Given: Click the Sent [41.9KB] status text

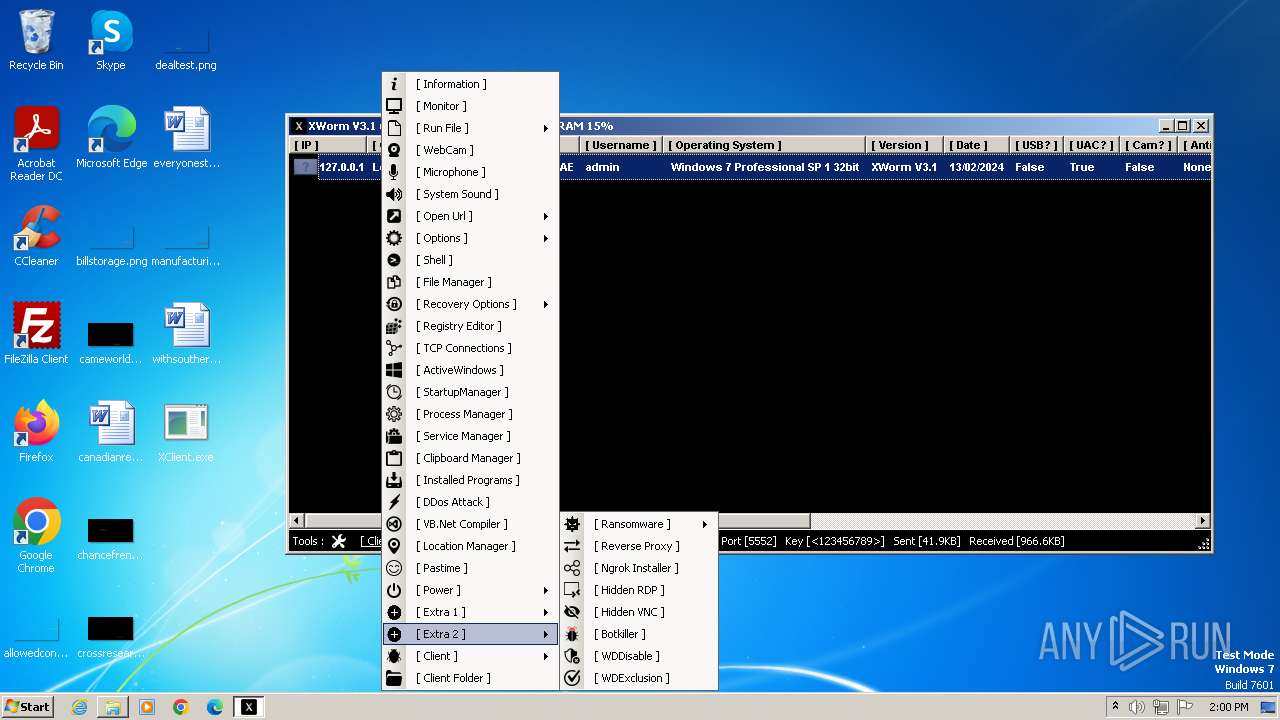Looking at the screenshot, I should pyautogui.click(x=927, y=541).
